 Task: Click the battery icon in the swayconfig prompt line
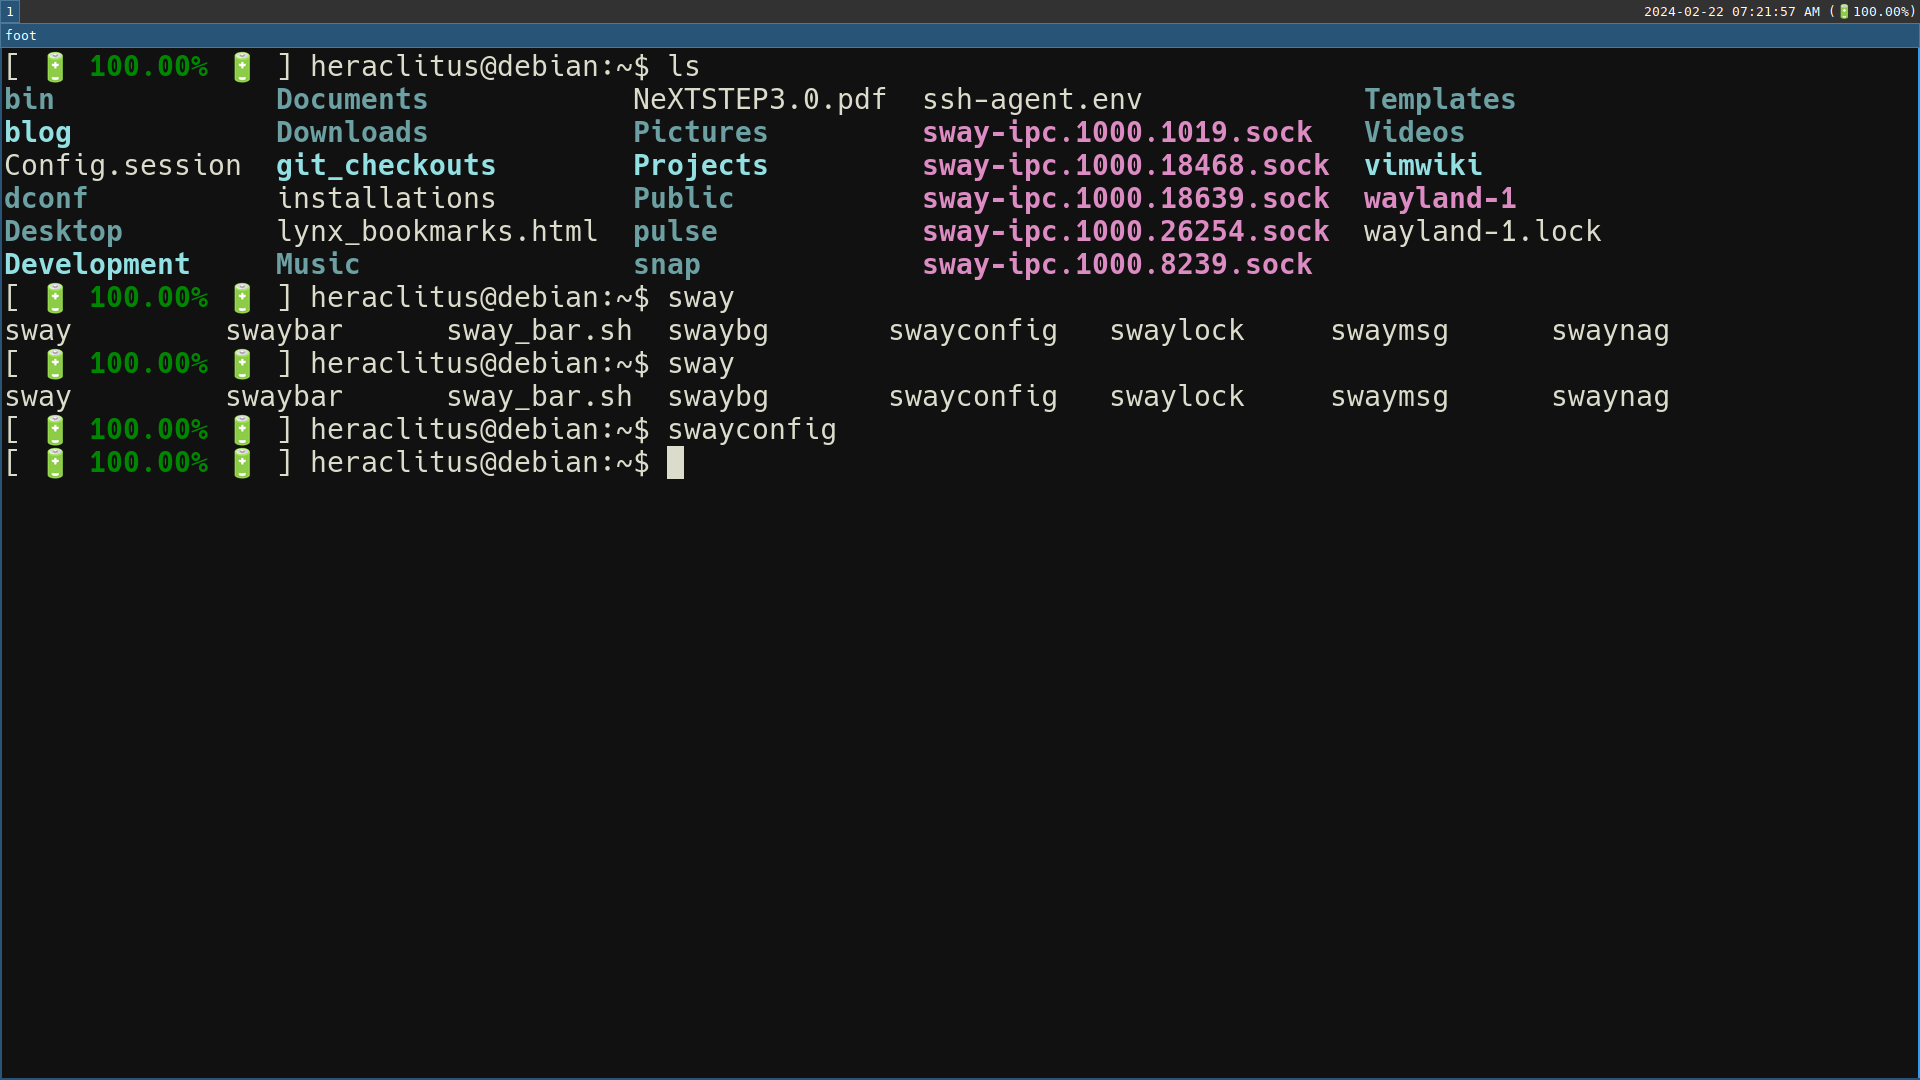(x=54, y=429)
